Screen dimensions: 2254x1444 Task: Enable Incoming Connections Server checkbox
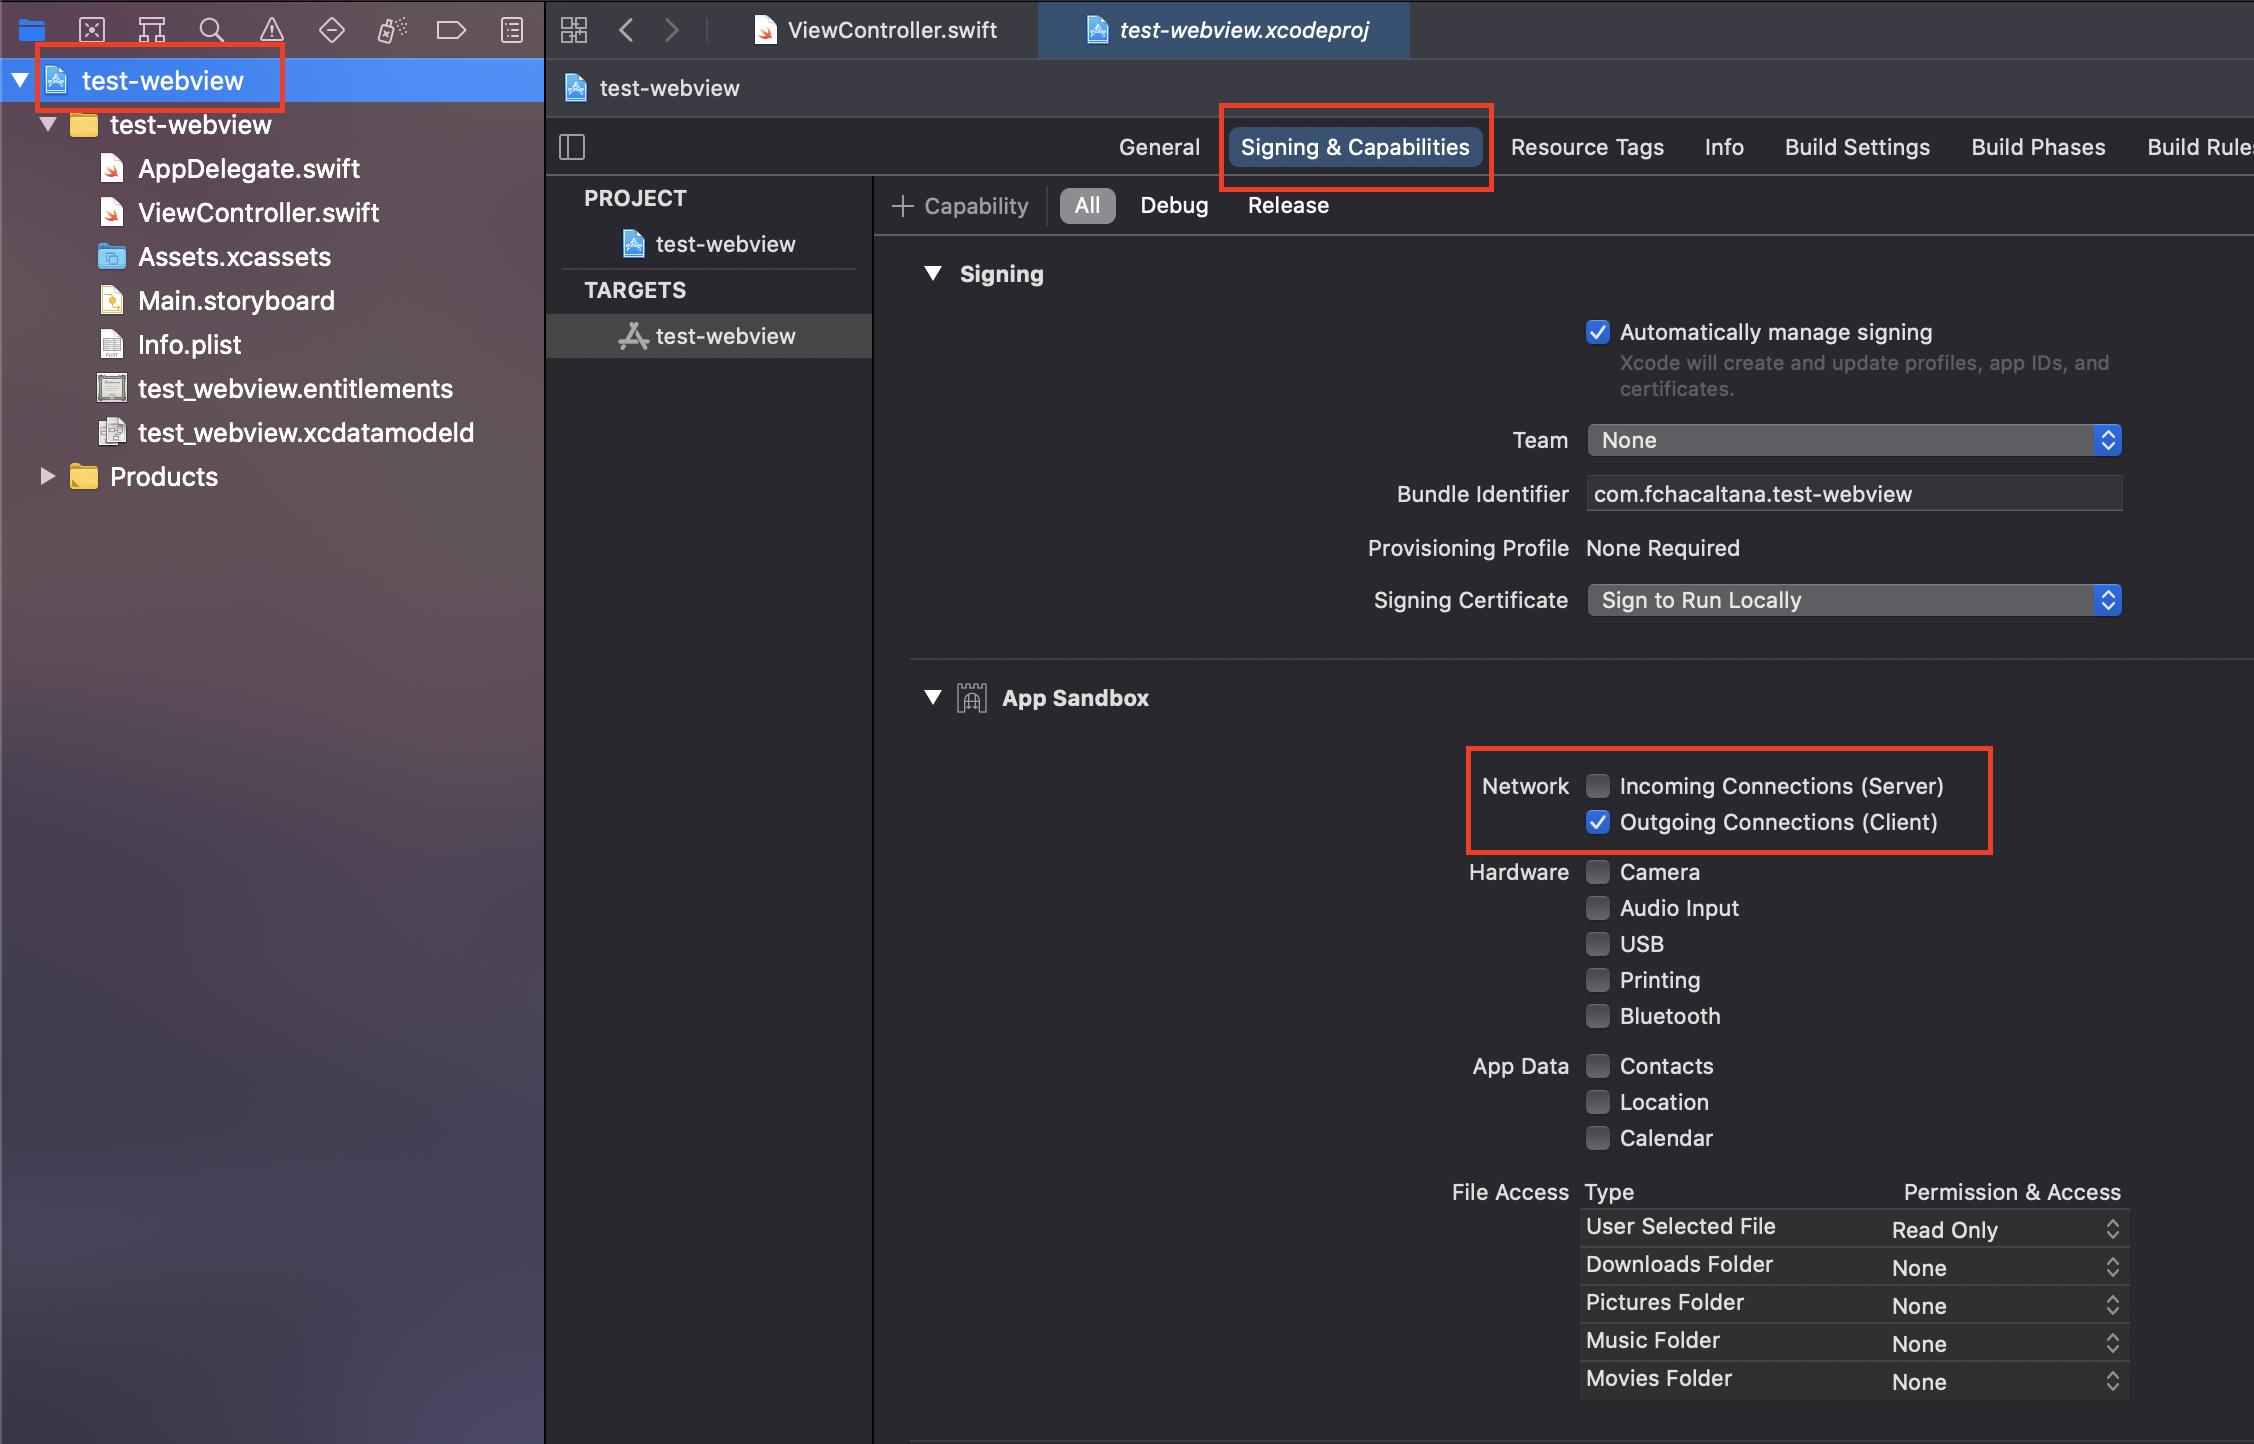coord(1595,785)
